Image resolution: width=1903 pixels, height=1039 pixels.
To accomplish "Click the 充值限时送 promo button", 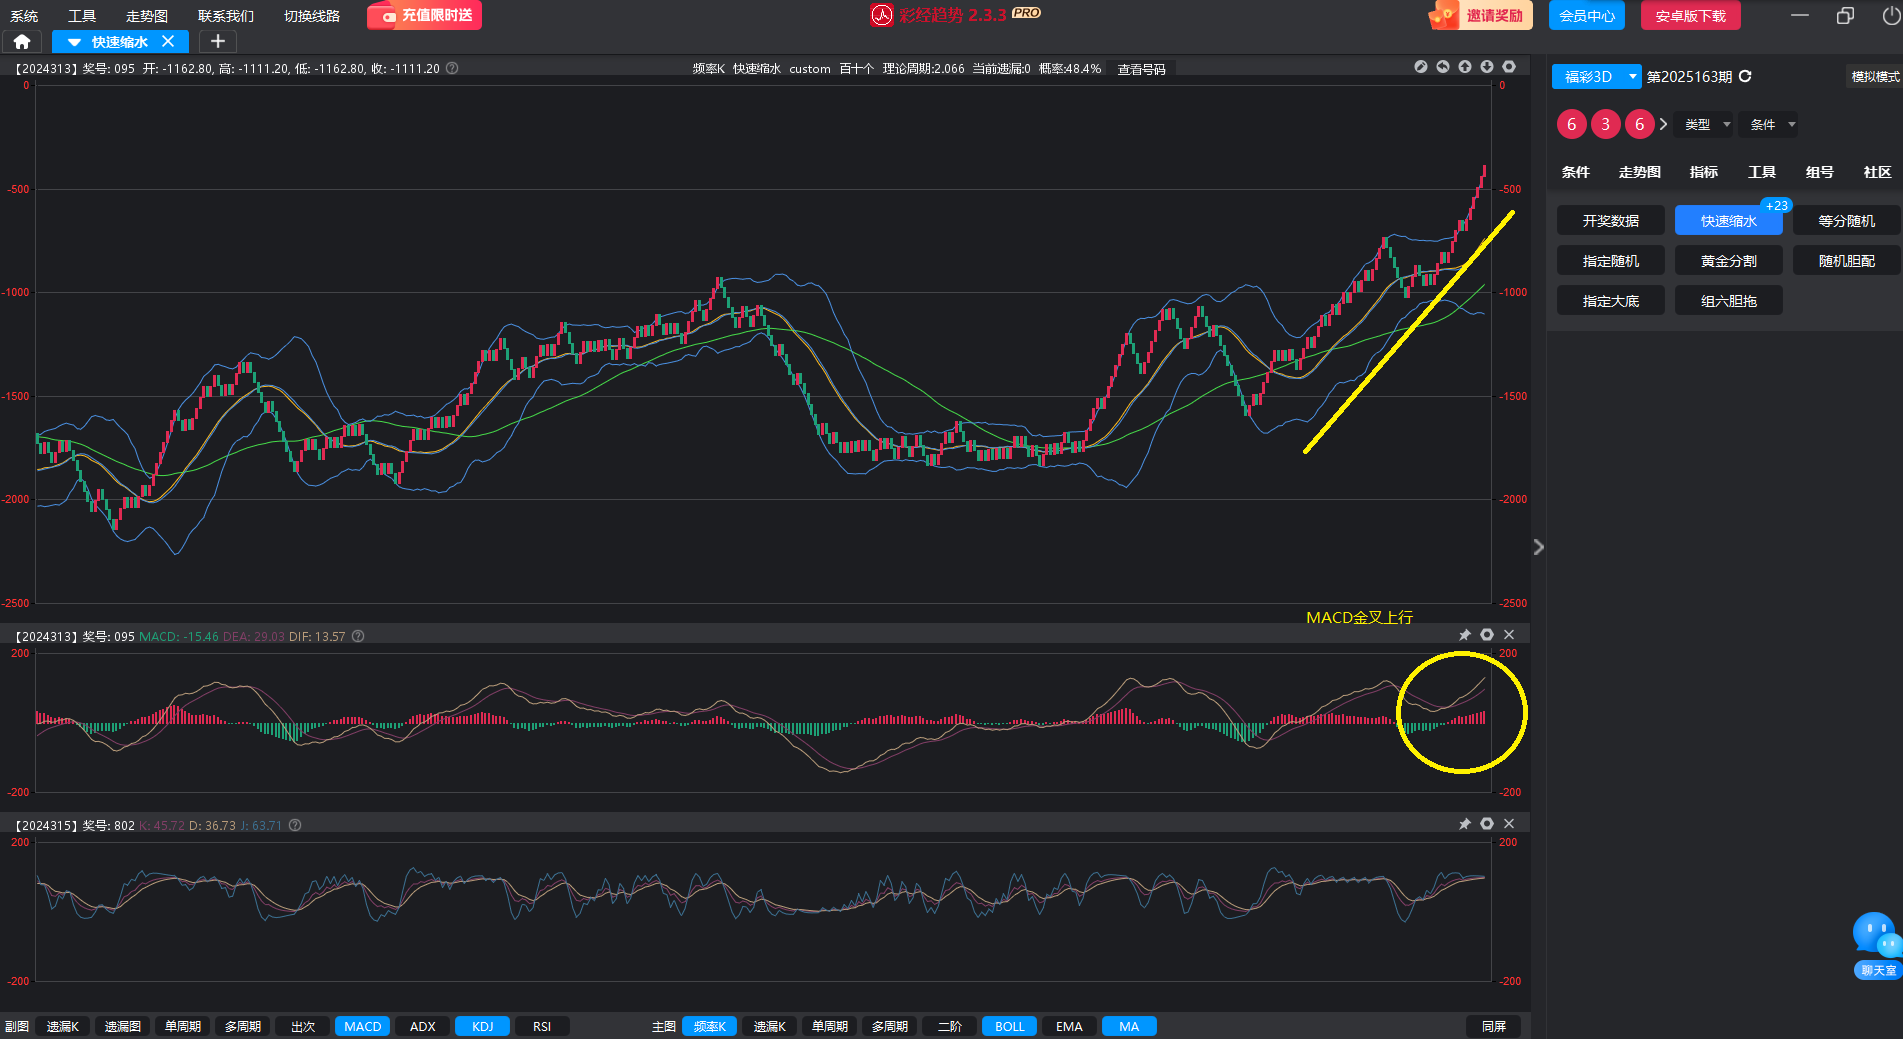I will [x=425, y=15].
